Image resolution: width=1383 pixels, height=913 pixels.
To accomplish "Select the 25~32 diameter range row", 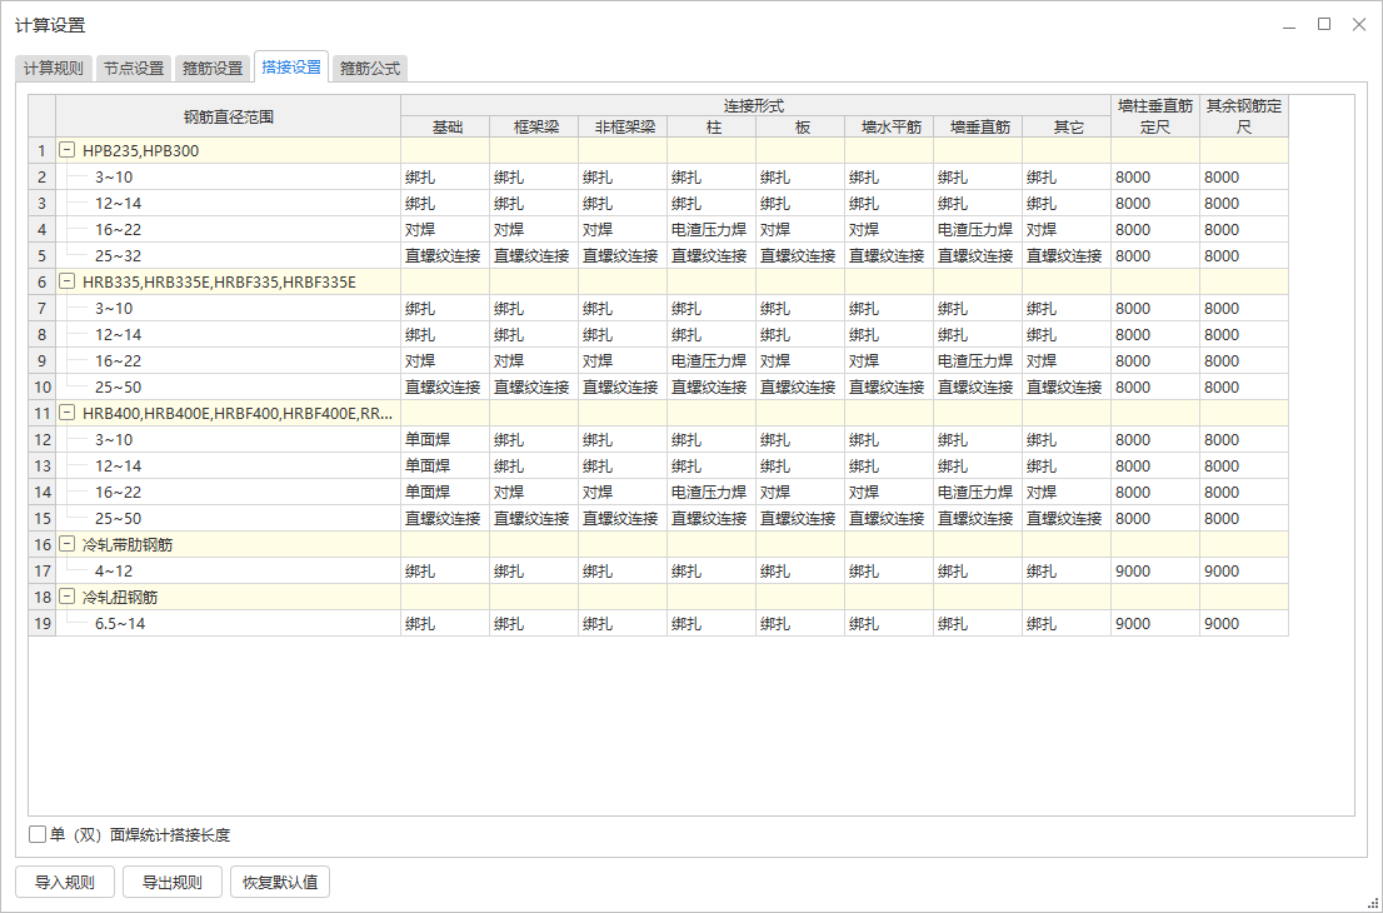I will click(228, 256).
